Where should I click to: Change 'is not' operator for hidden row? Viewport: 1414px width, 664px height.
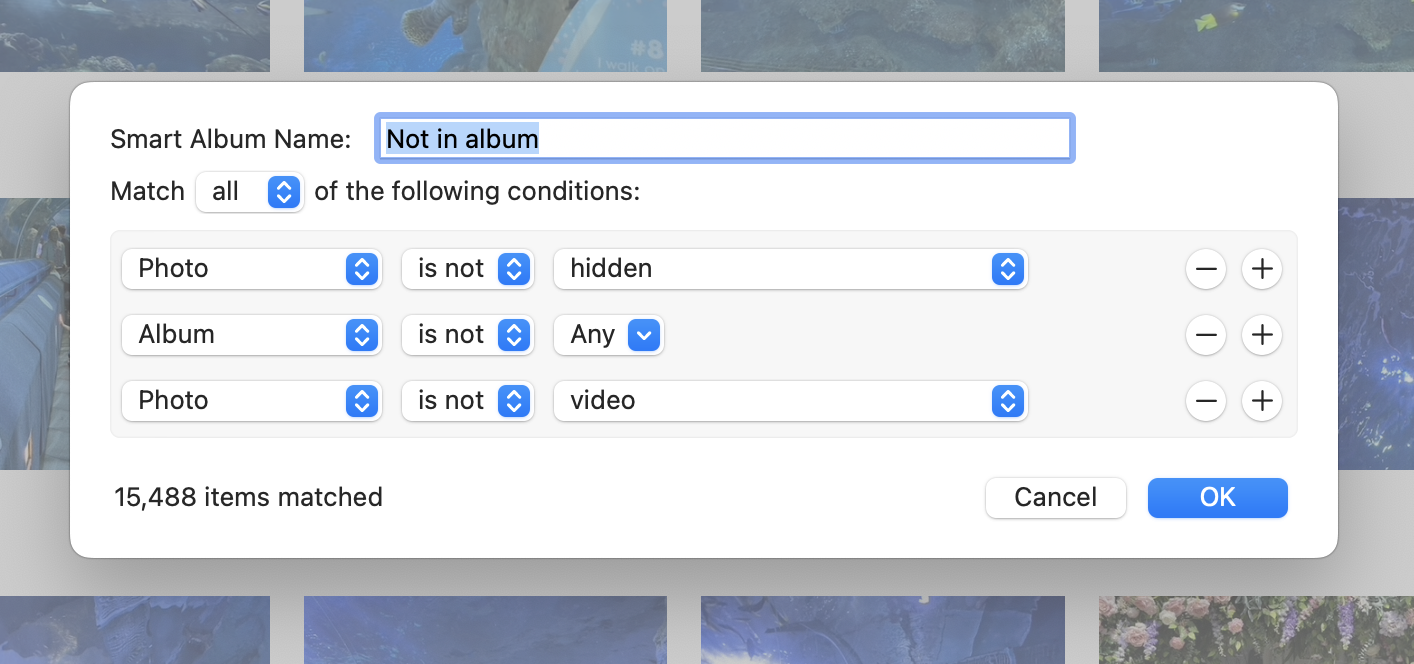click(x=466, y=269)
